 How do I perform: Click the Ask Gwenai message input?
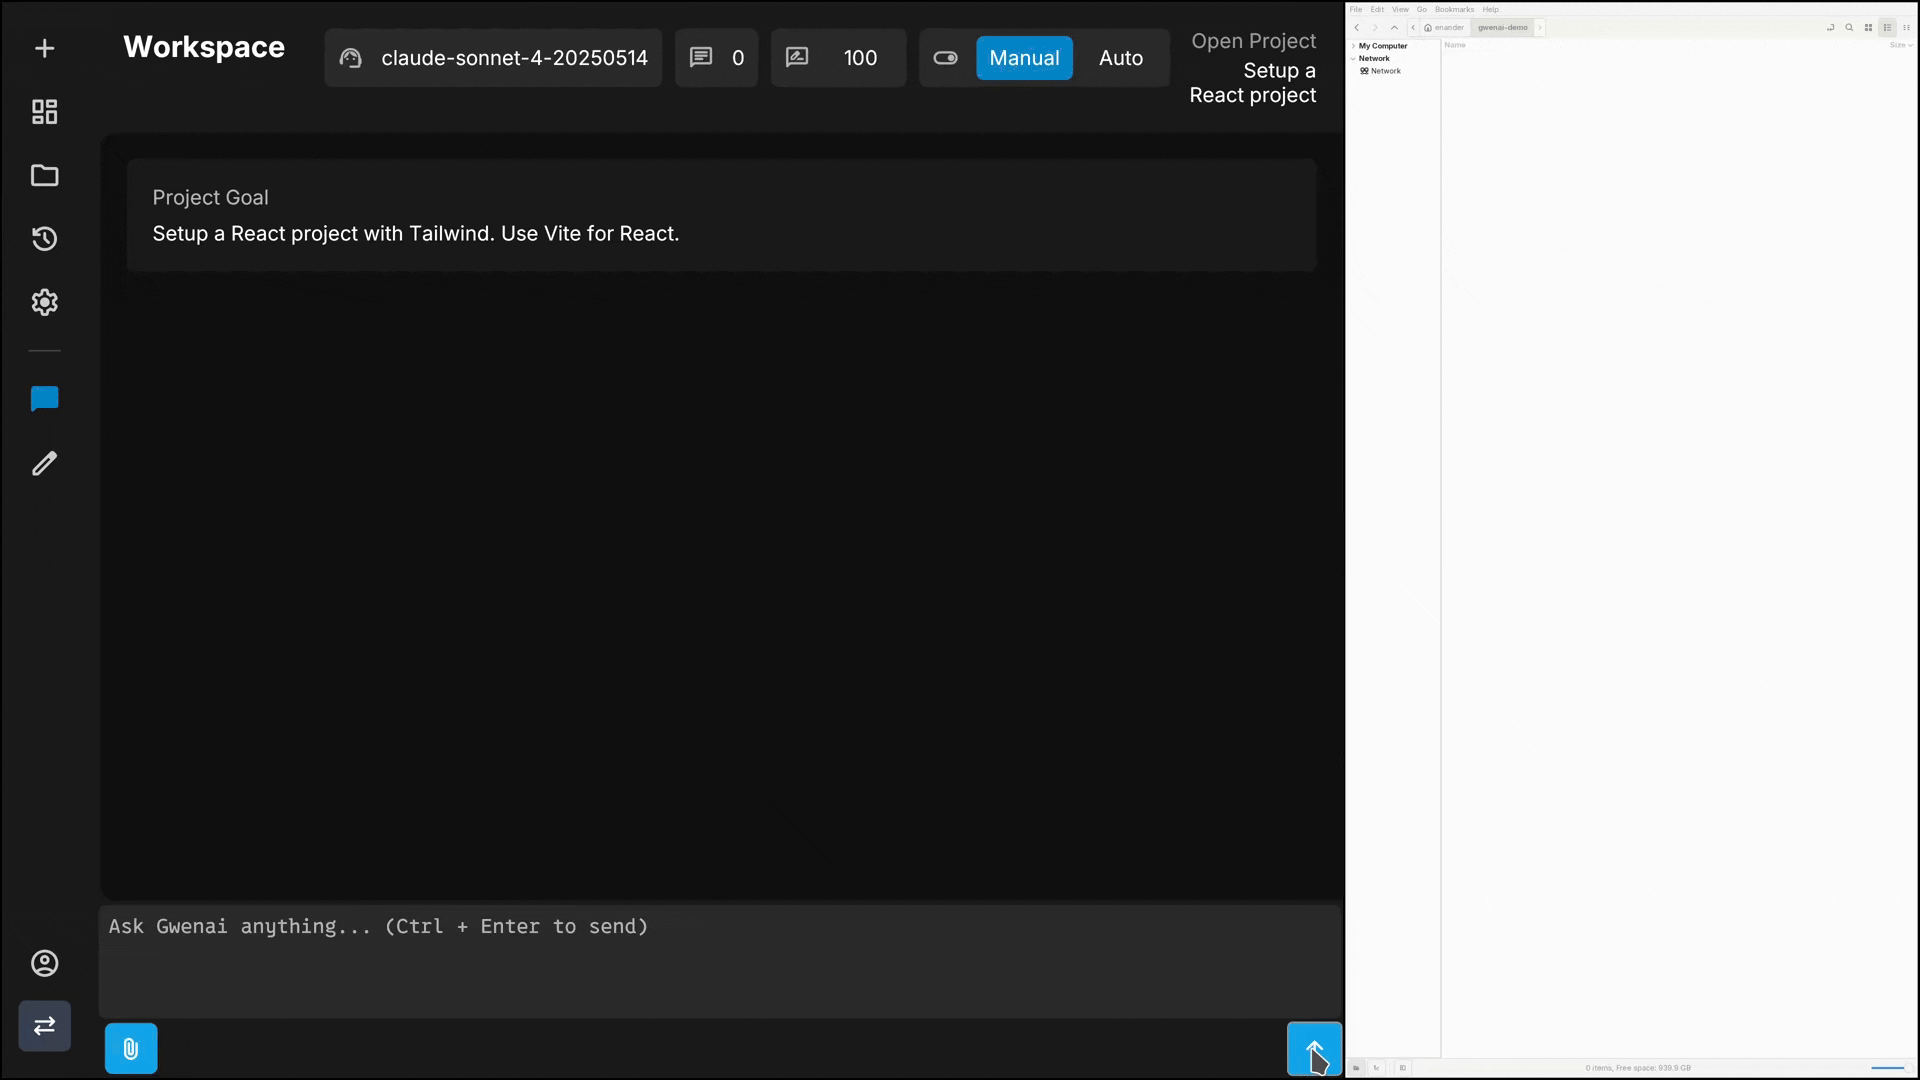[720, 960]
